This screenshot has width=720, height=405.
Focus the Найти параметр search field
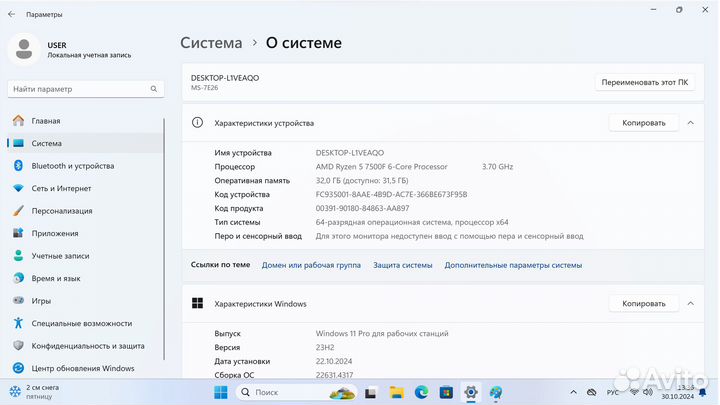(x=86, y=89)
